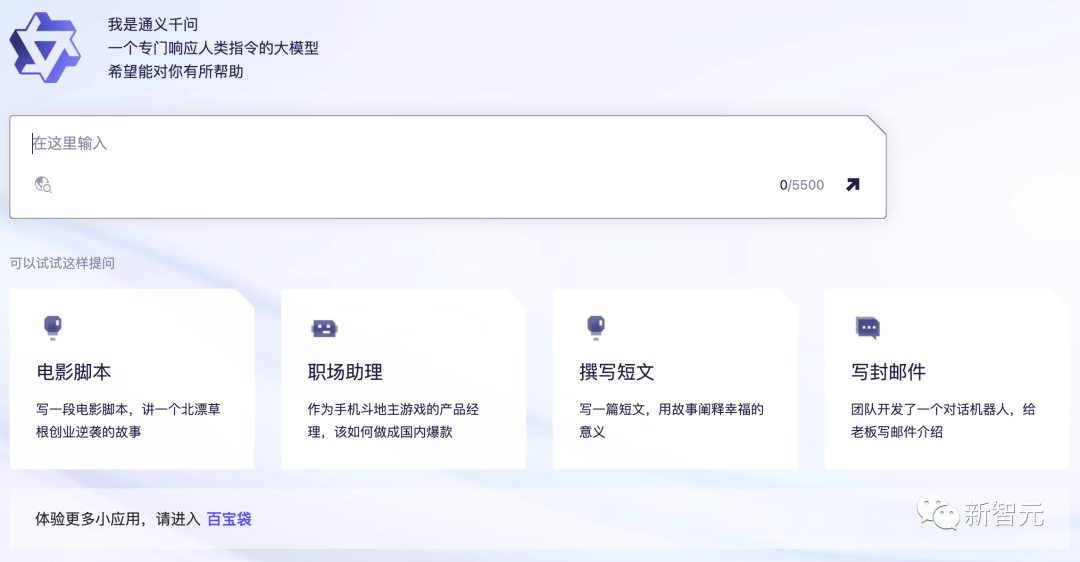Select the 写封邮件 prompt card title
The width and height of the screenshot is (1080, 562).
click(889, 373)
